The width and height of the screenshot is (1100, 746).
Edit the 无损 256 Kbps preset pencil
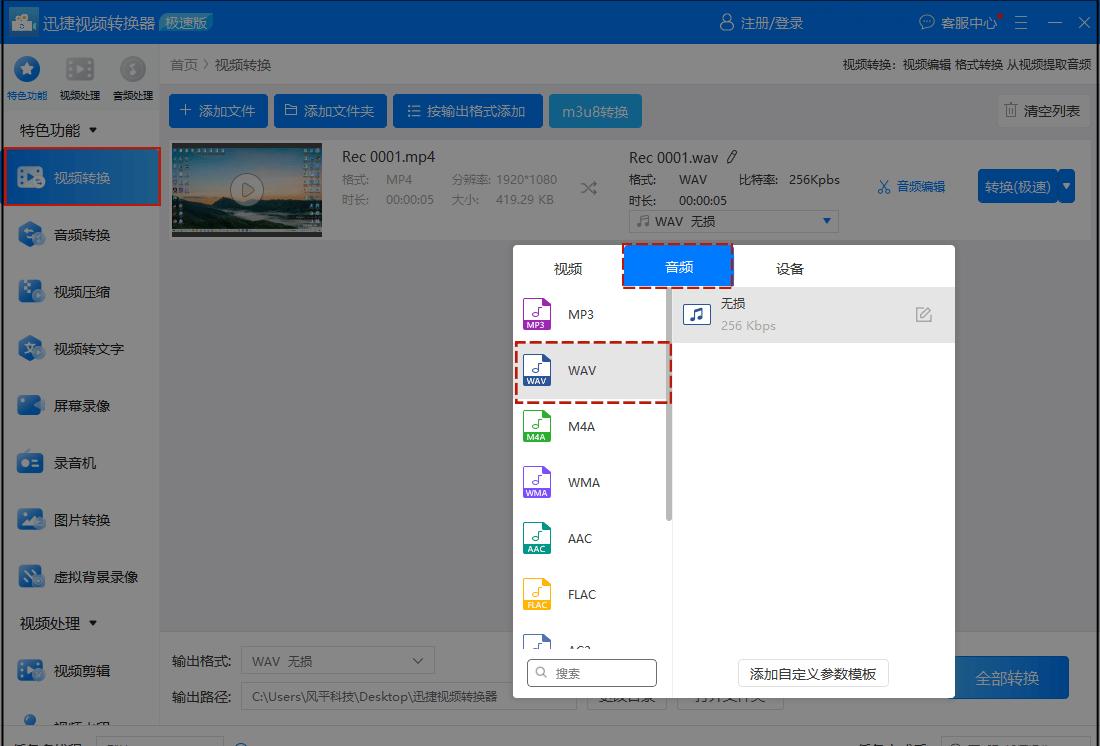click(923, 313)
